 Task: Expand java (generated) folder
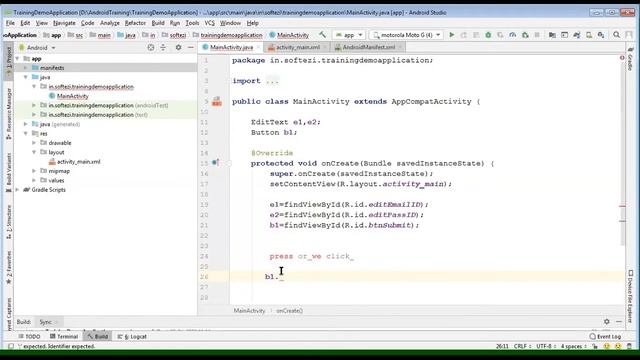pos(26,124)
